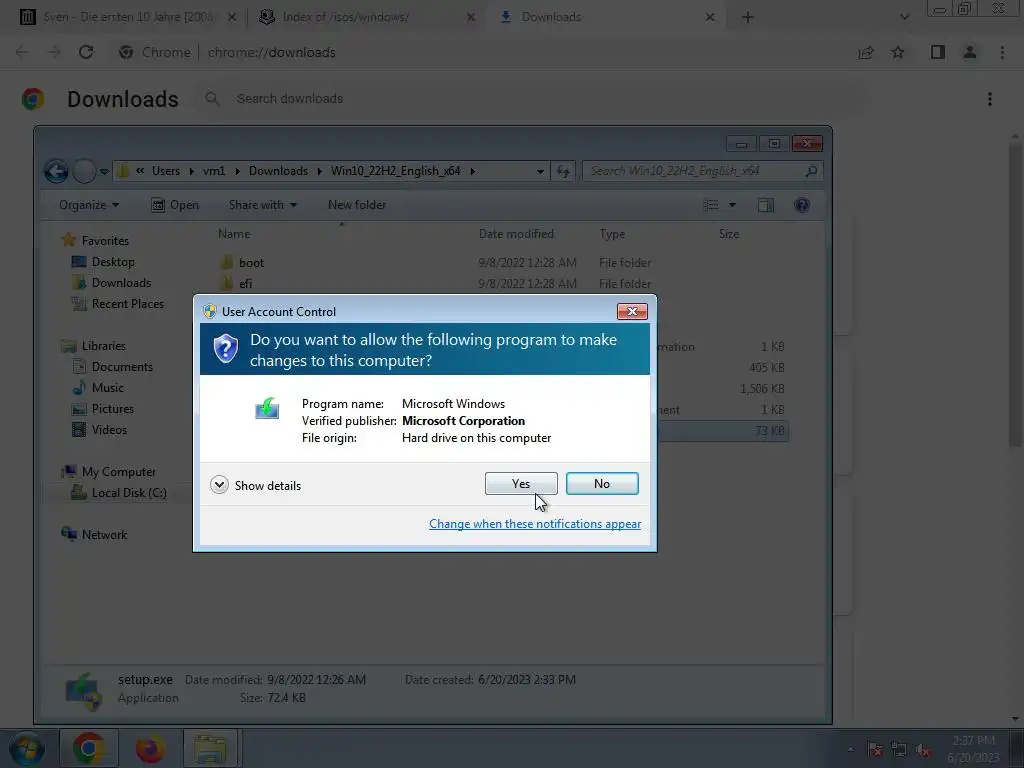
Task: Click Chrome share this page icon
Action: click(866, 52)
